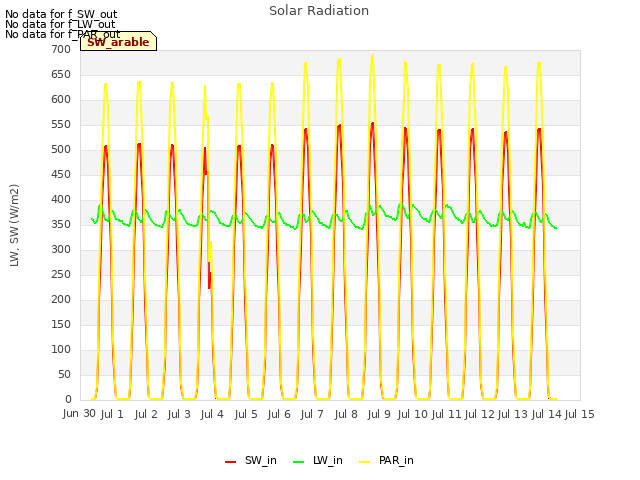Click the Jul 9 x-axis tick label
The width and height of the screenshot is (640, 480).
(379, 414)
